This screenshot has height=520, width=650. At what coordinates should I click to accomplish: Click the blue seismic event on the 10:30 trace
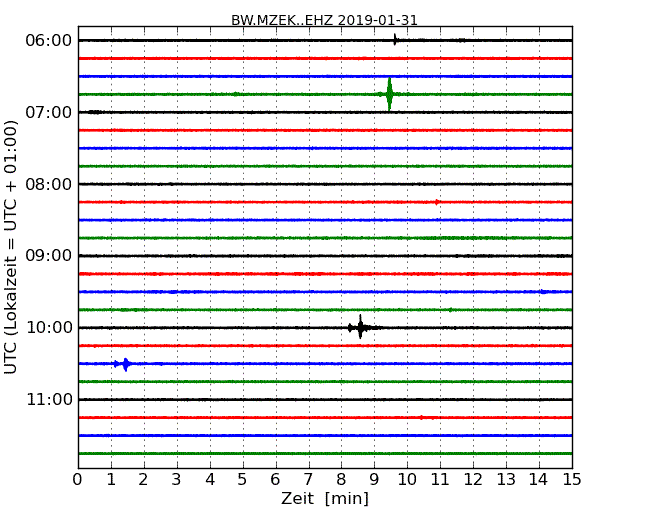(124, 364)
